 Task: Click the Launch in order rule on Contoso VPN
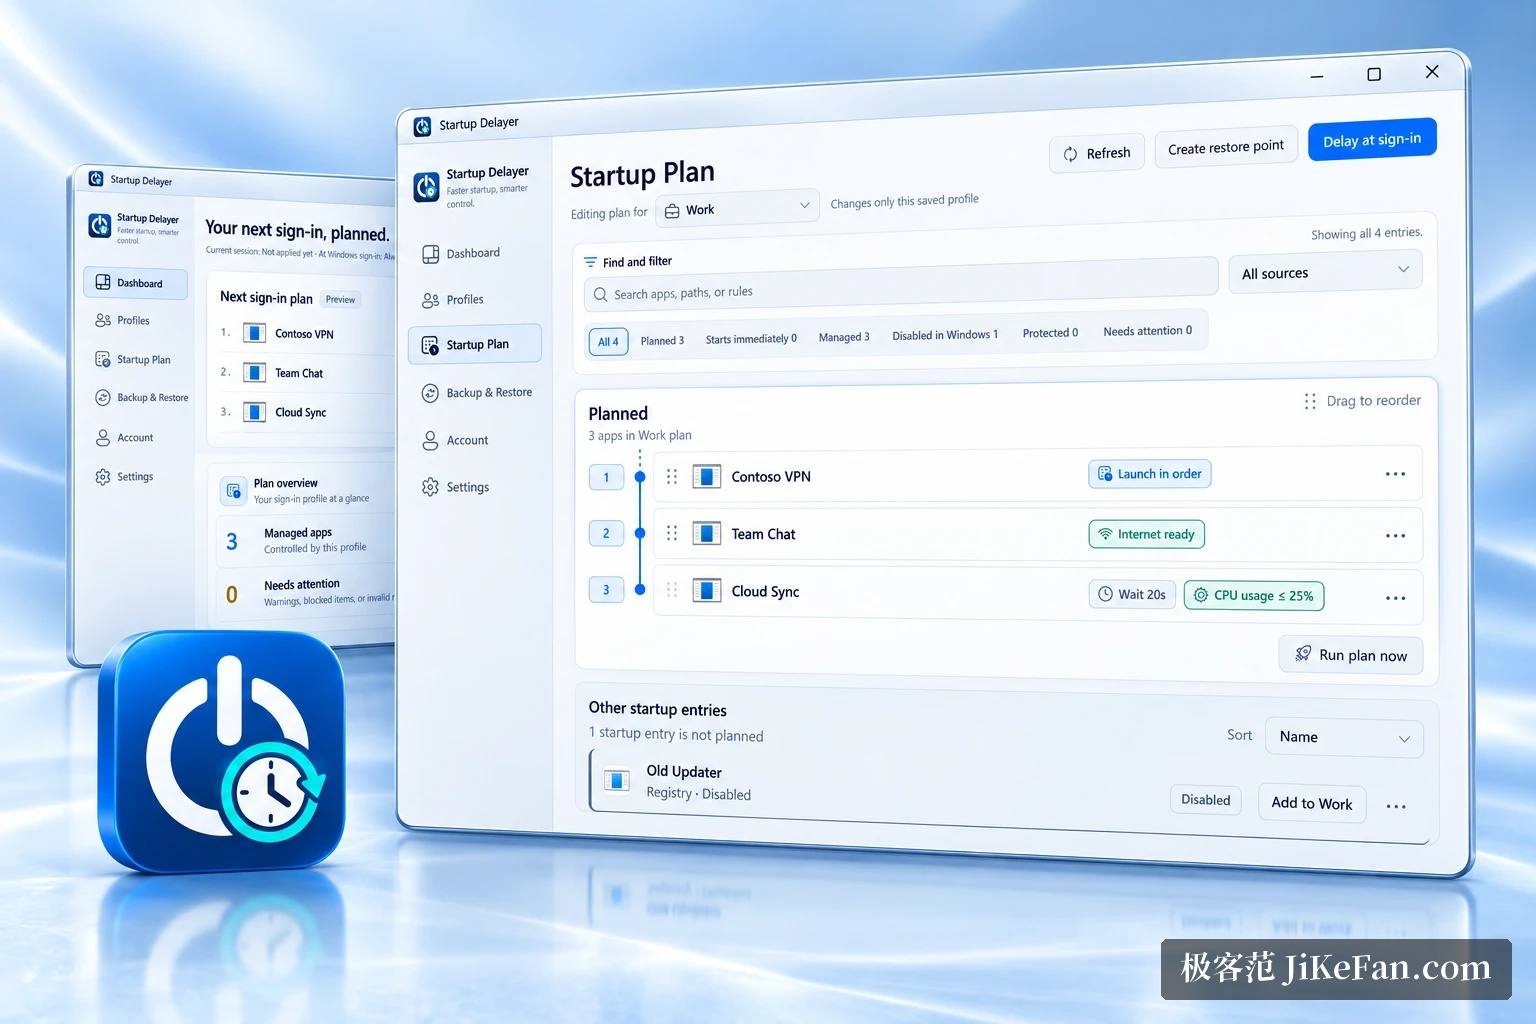click(1150, 474)
